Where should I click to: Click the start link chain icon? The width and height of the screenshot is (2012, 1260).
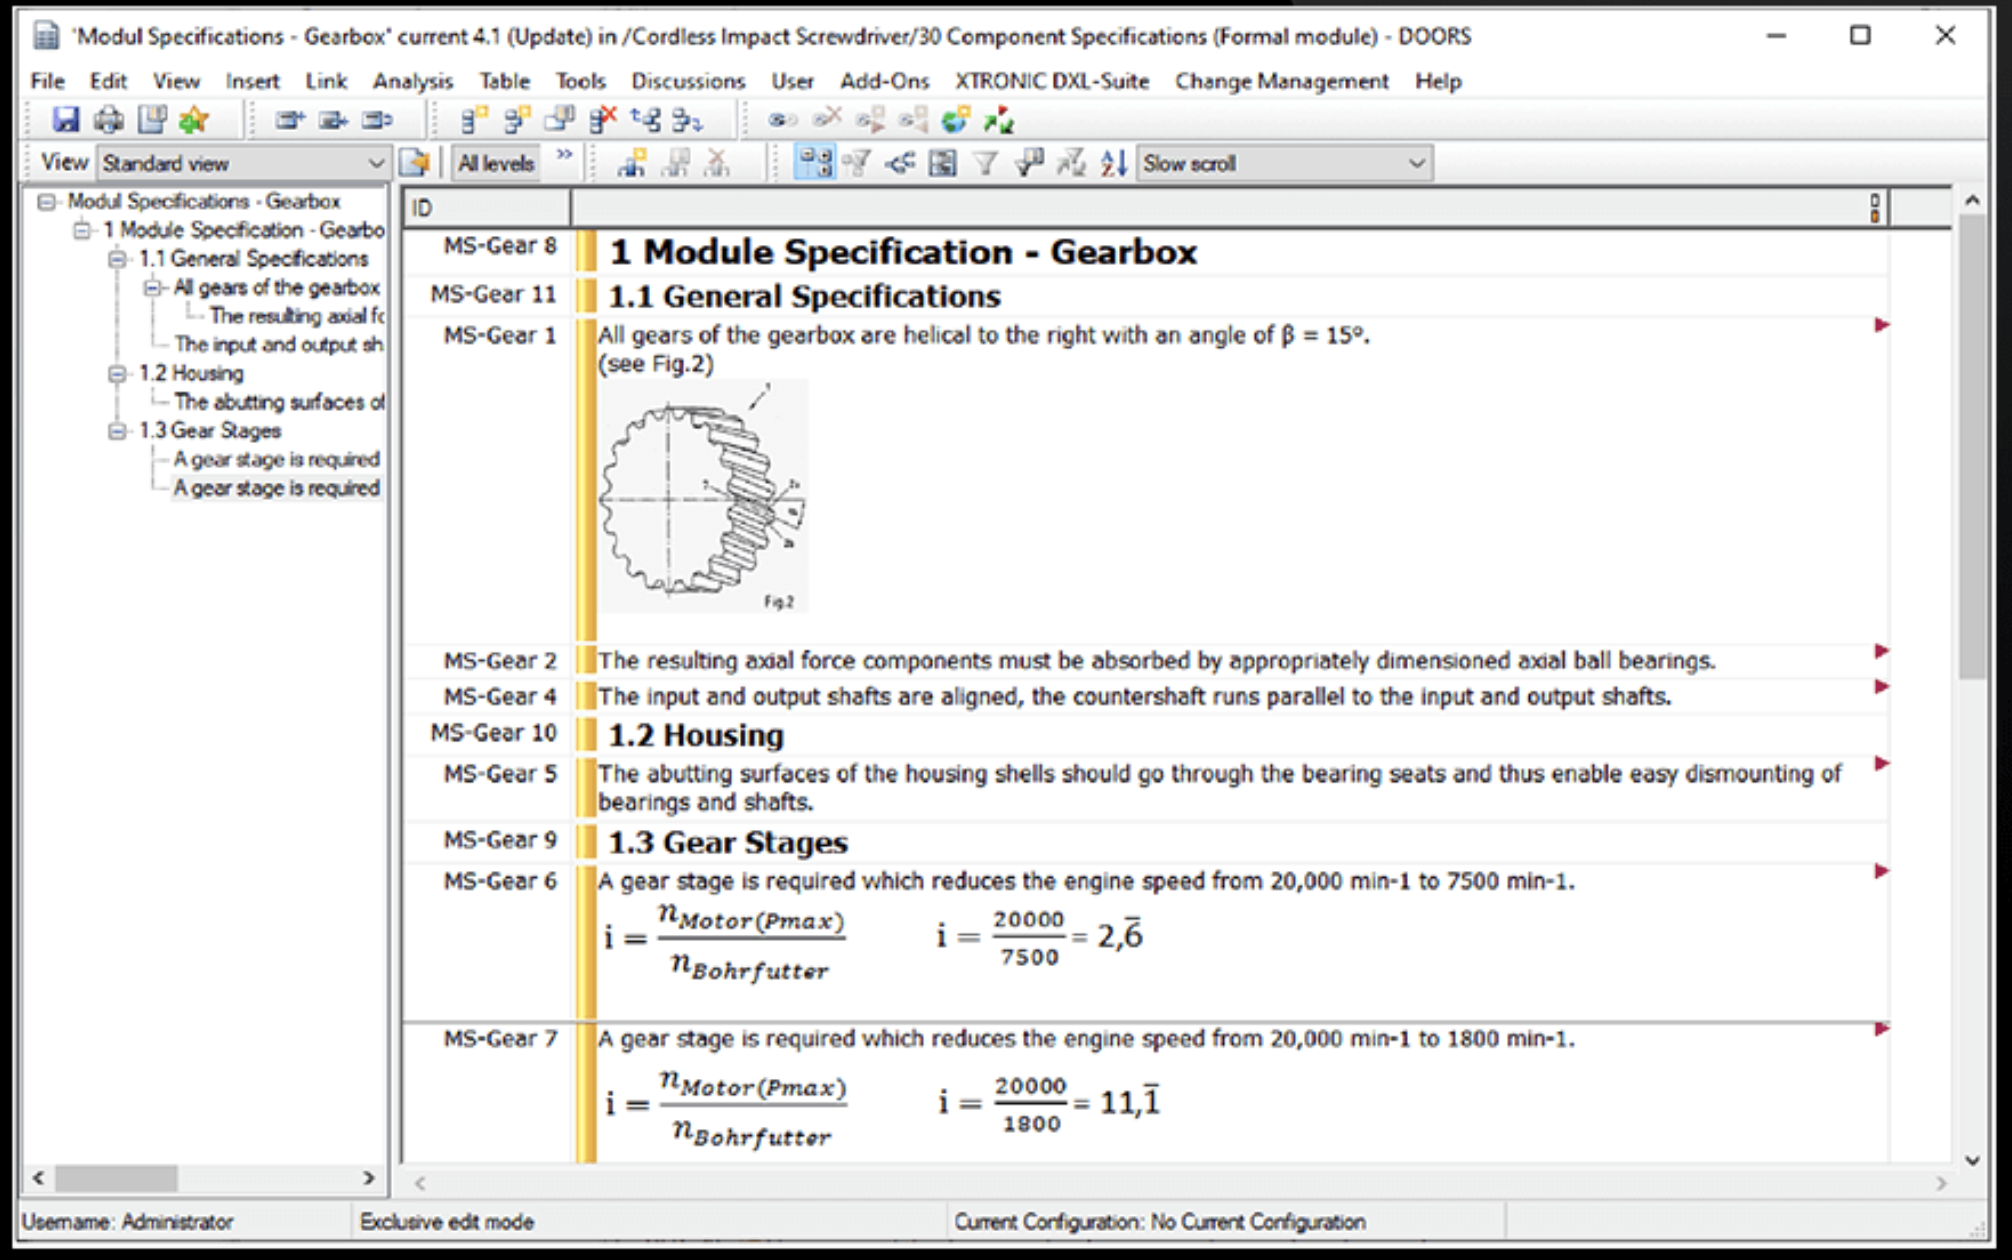pos(782,121)
